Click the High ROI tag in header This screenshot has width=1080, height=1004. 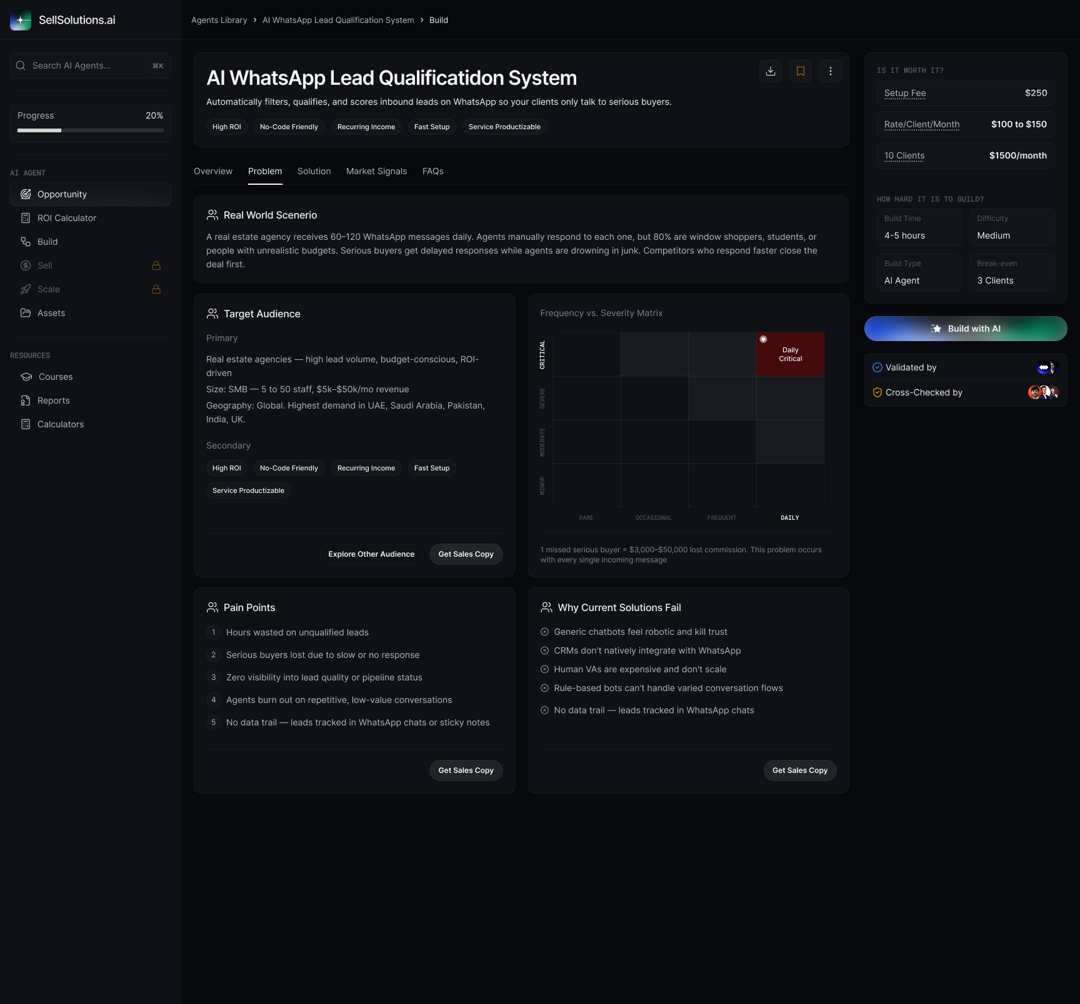[227, 127]
